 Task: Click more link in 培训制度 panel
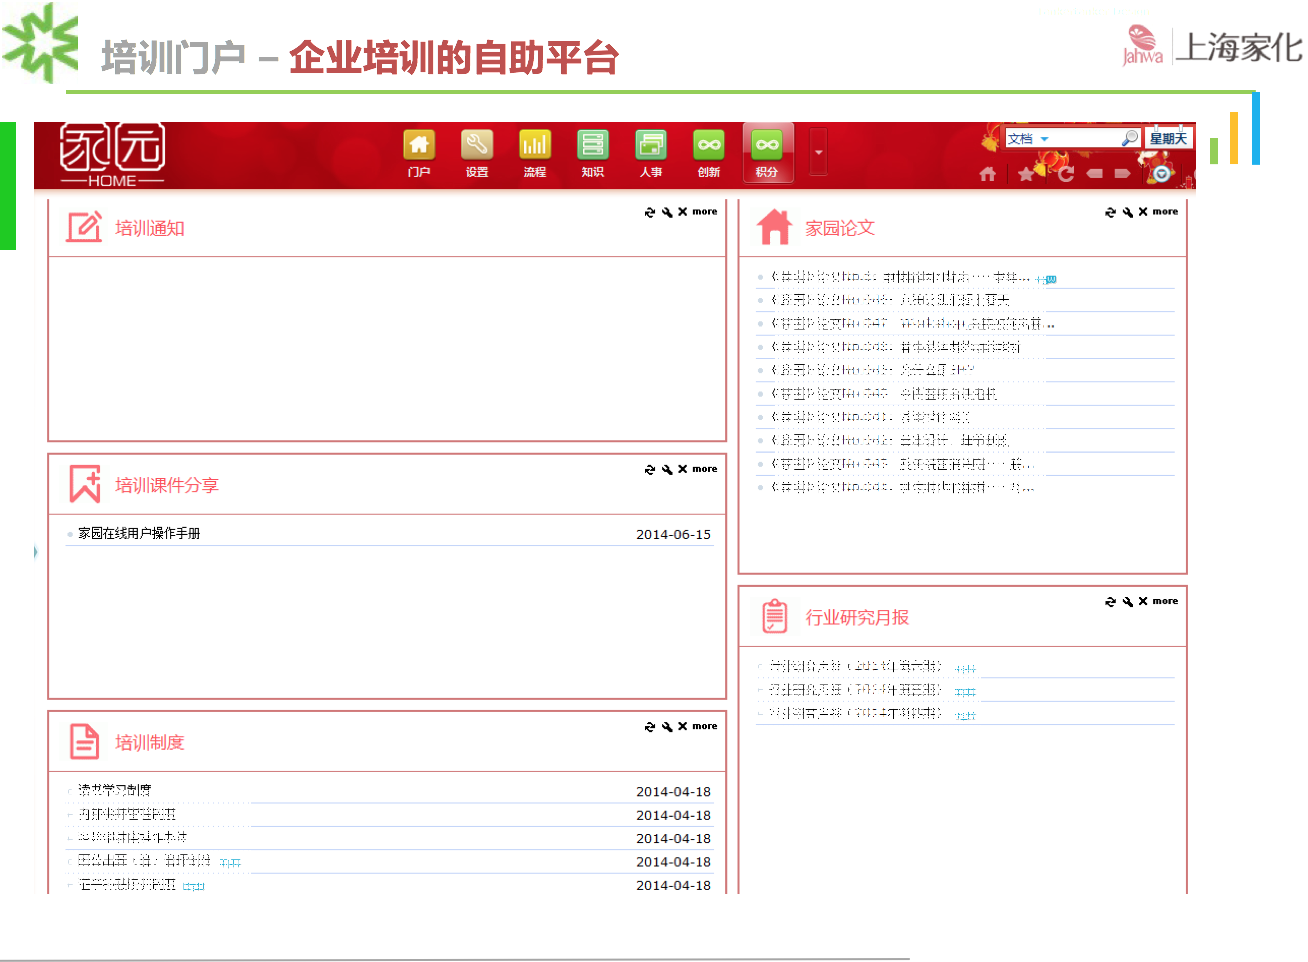coord(704,726)
